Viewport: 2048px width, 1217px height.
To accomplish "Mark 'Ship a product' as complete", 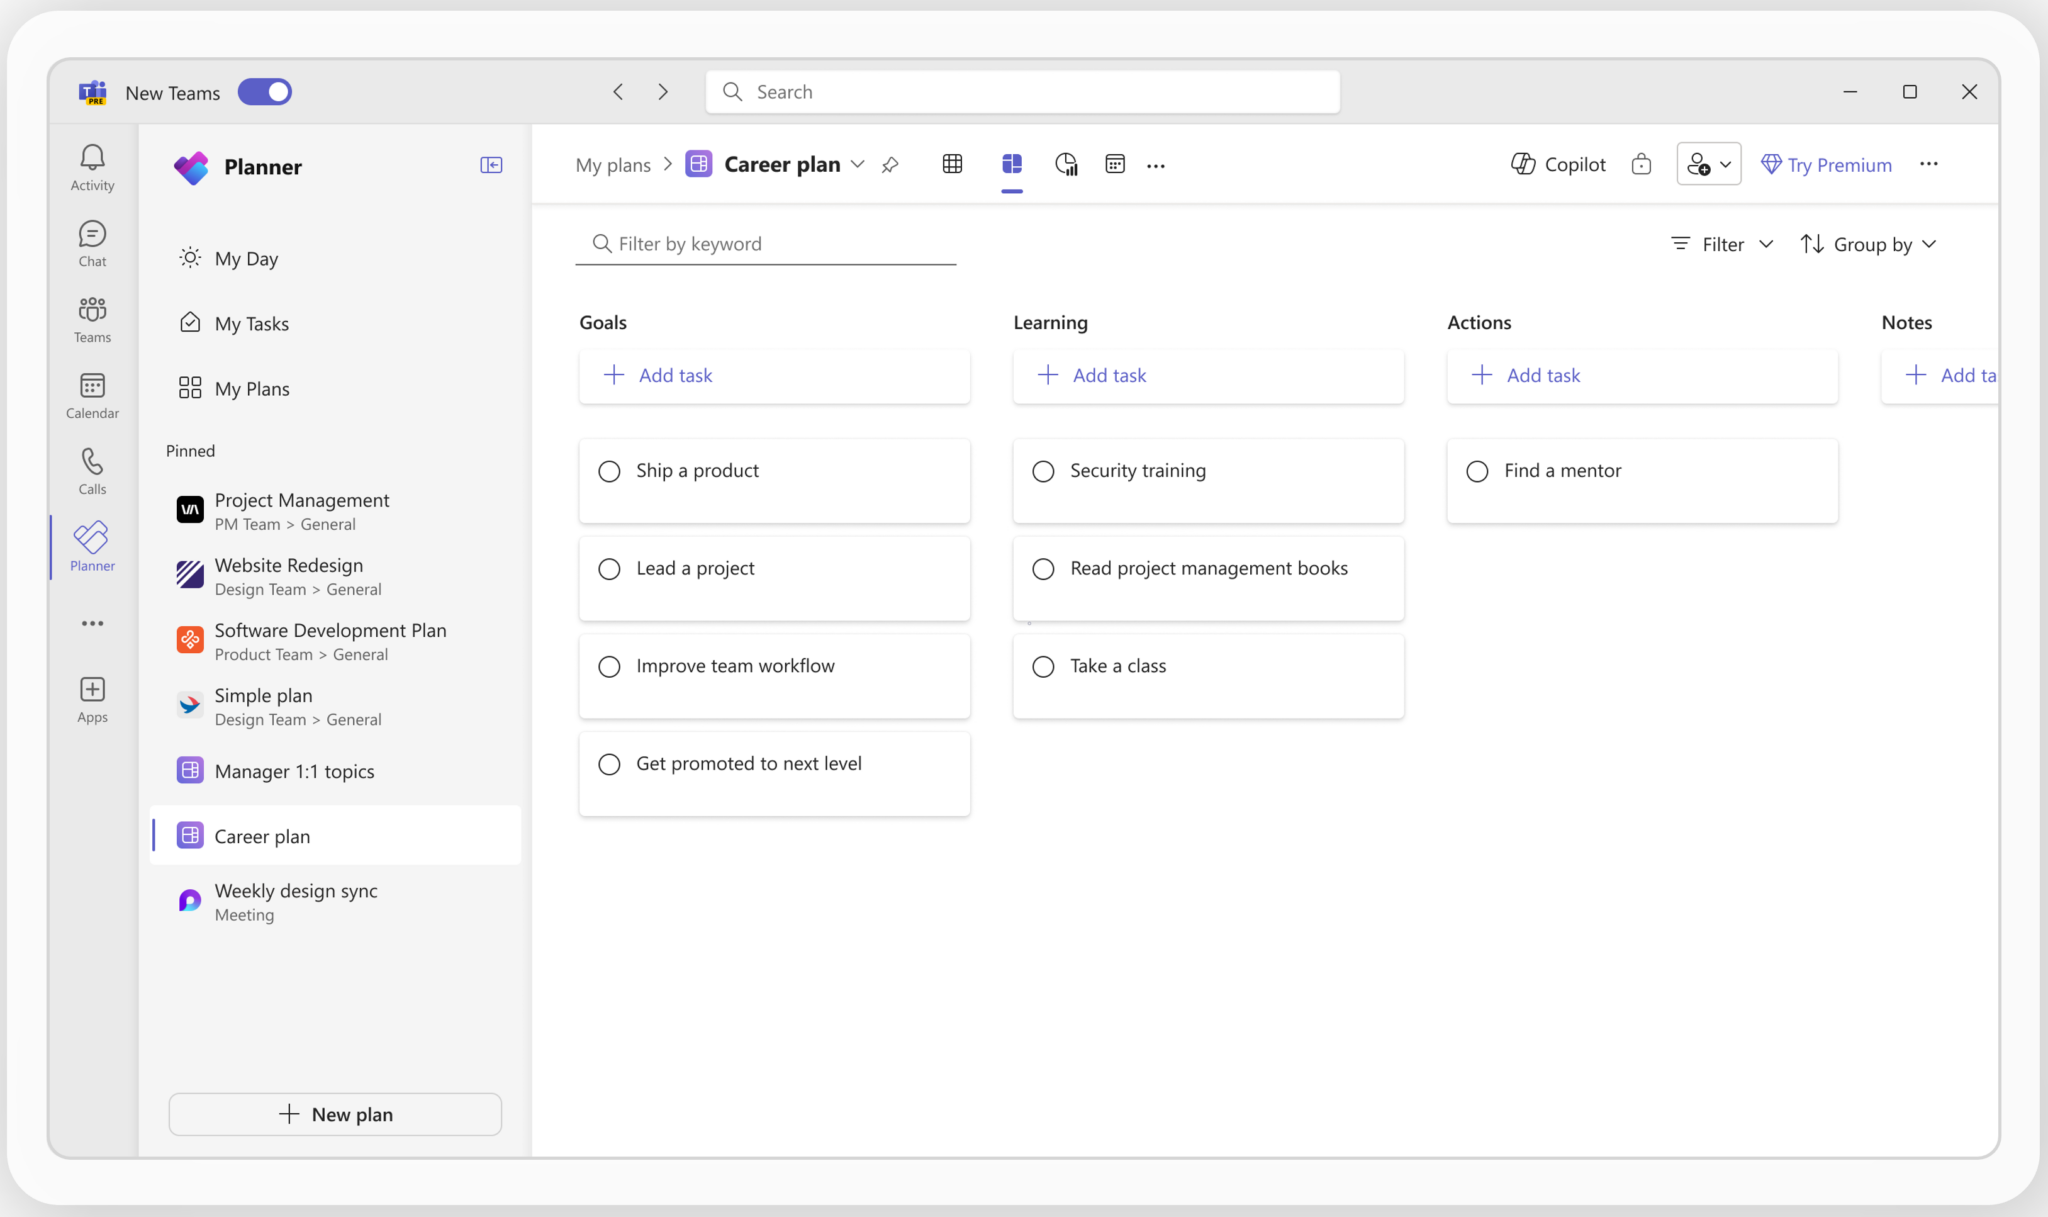I will 609,470.
